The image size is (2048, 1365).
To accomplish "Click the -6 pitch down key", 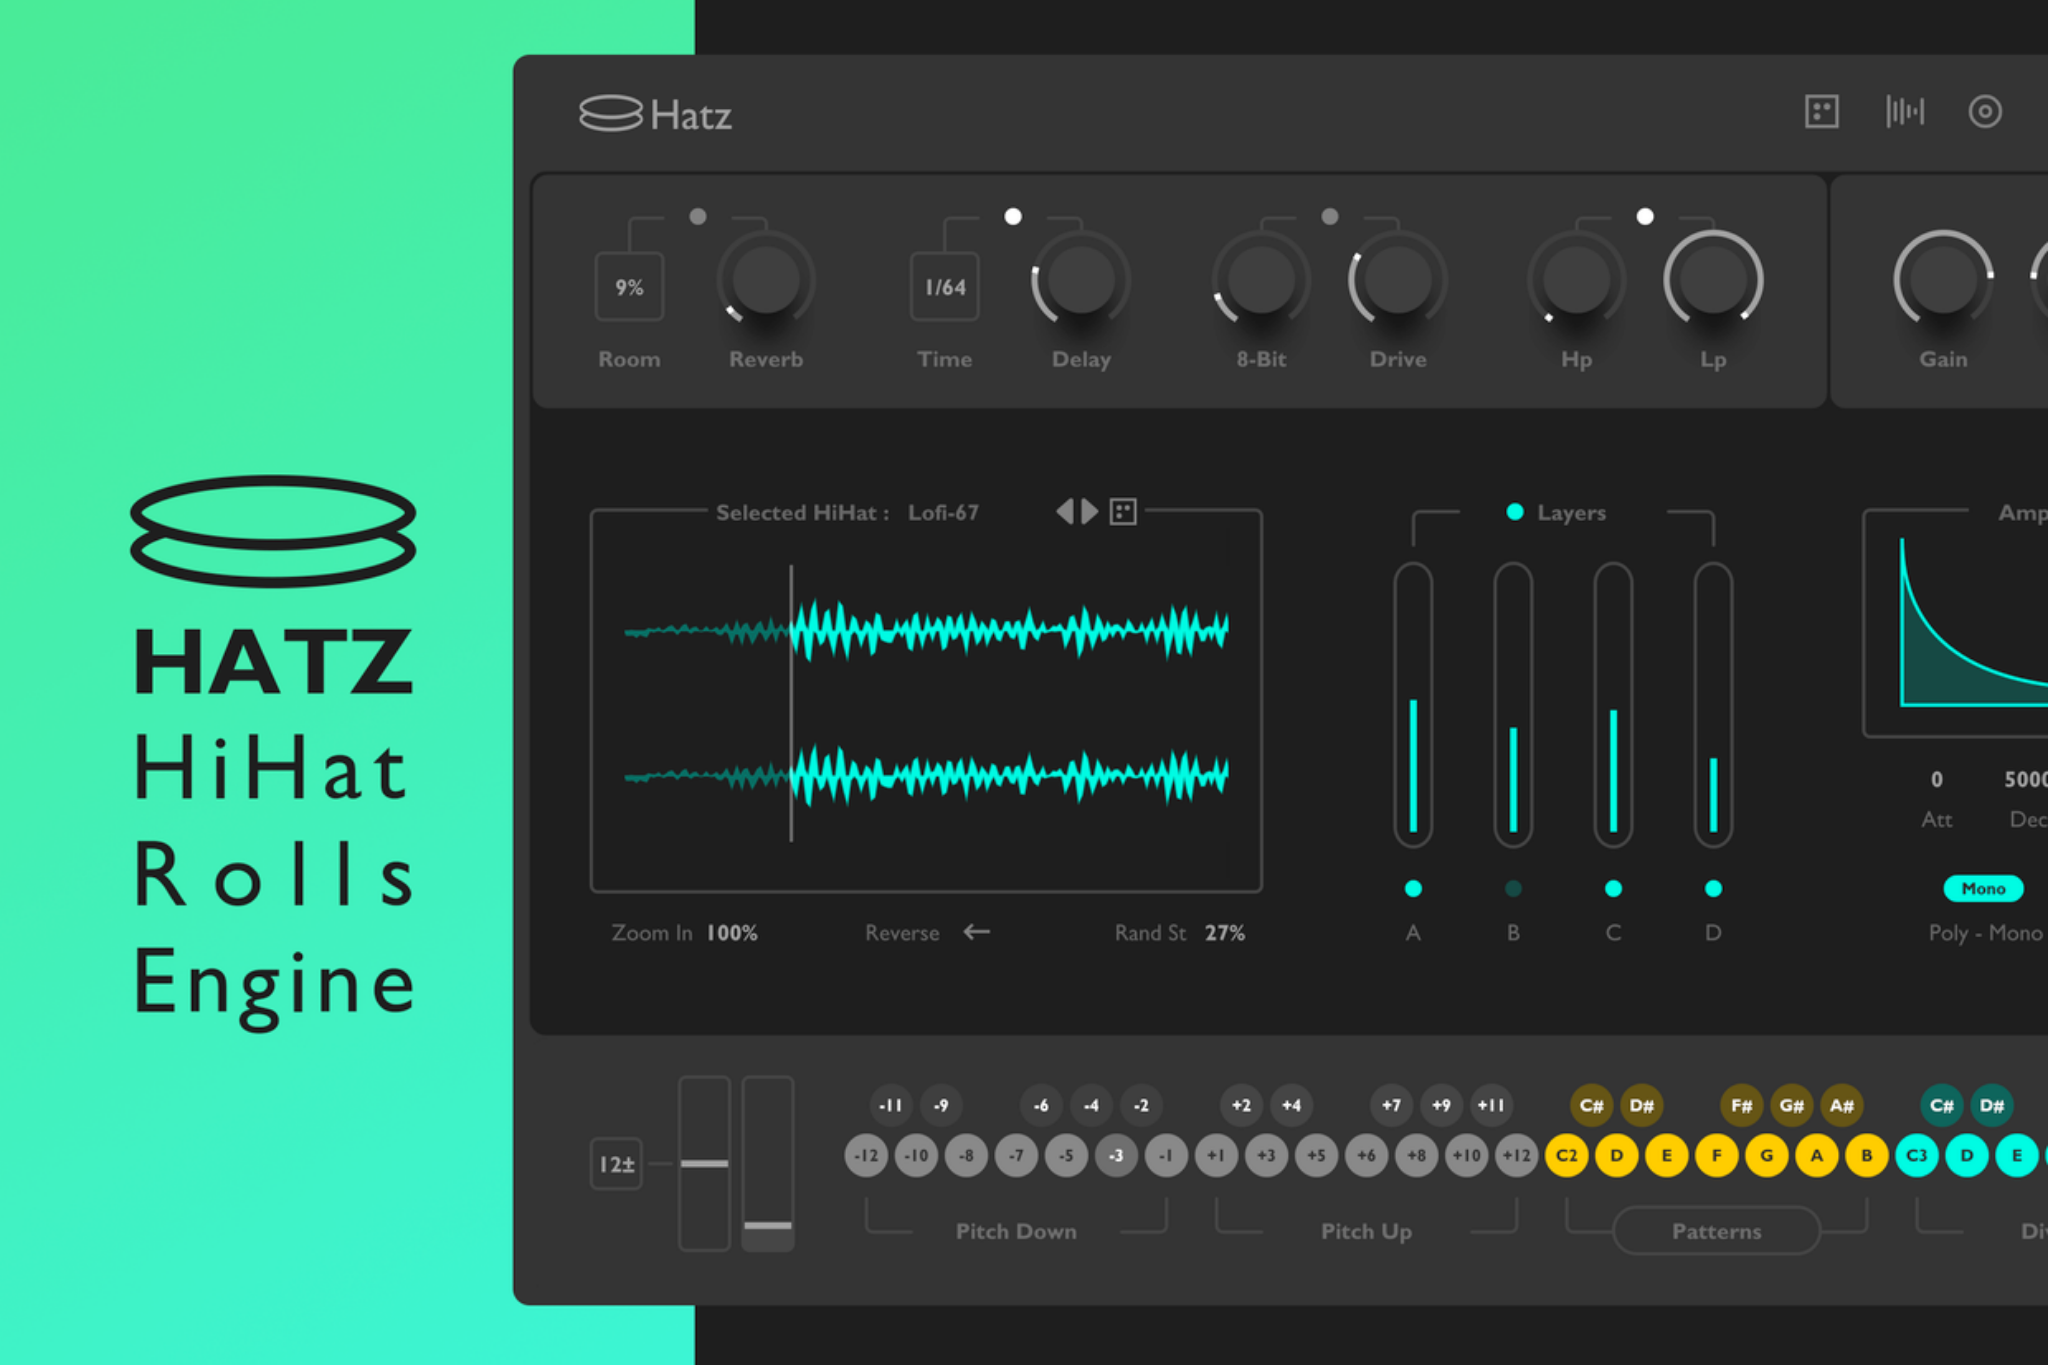I will (1041, 1105).
